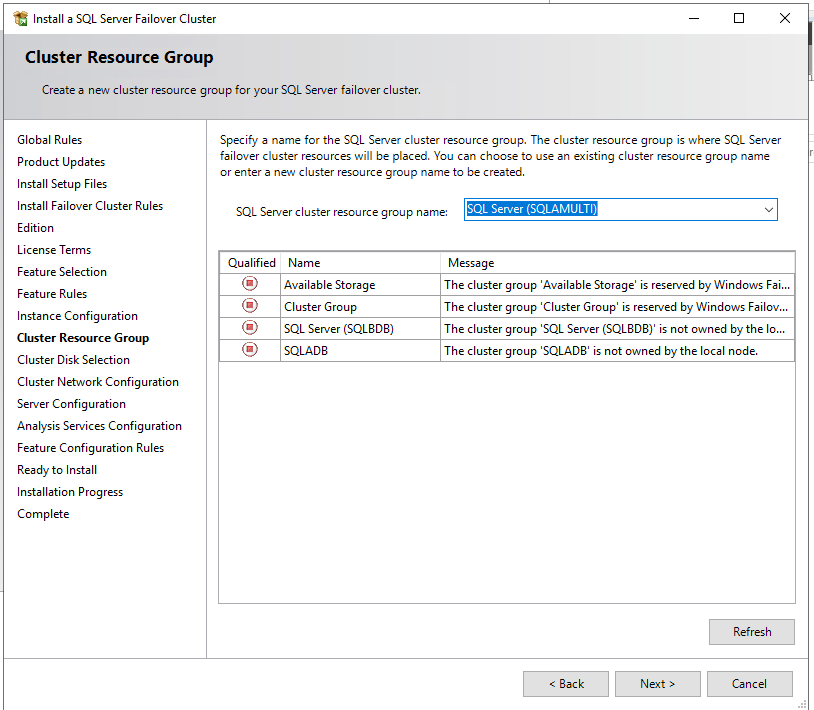Select the SQLADB name cell

[360, 351]
